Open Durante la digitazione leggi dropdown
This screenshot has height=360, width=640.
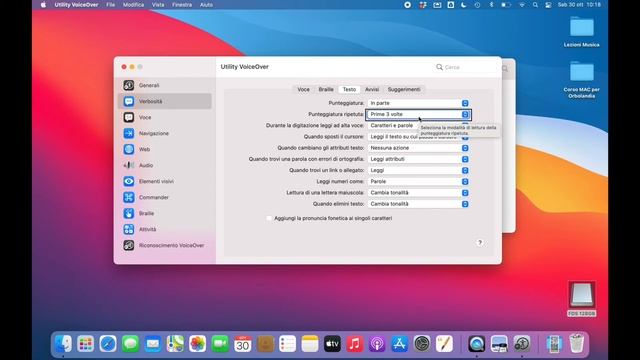tap(418, 126)
